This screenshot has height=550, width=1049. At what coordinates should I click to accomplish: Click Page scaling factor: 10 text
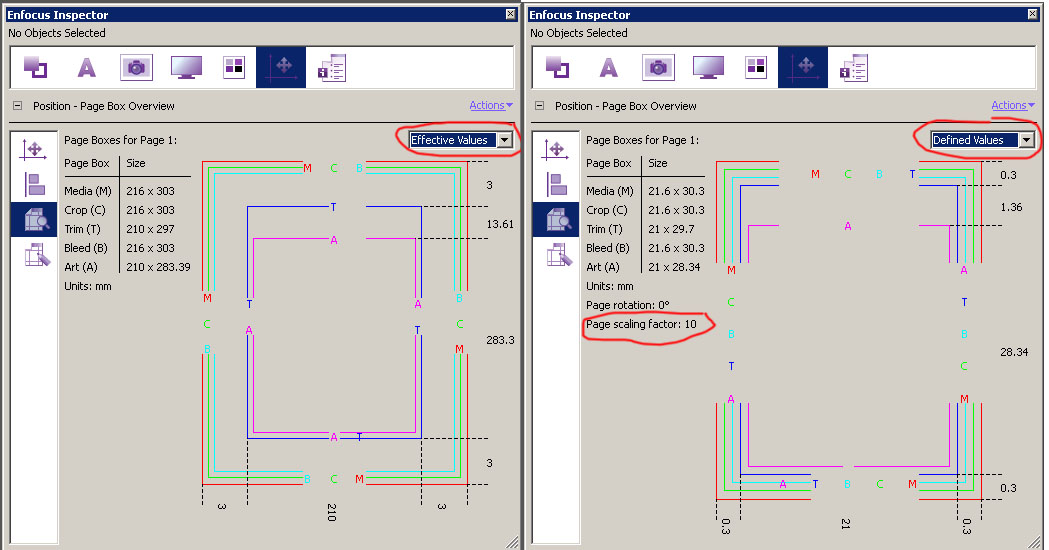pyautogui.click(x=642, y=324)
